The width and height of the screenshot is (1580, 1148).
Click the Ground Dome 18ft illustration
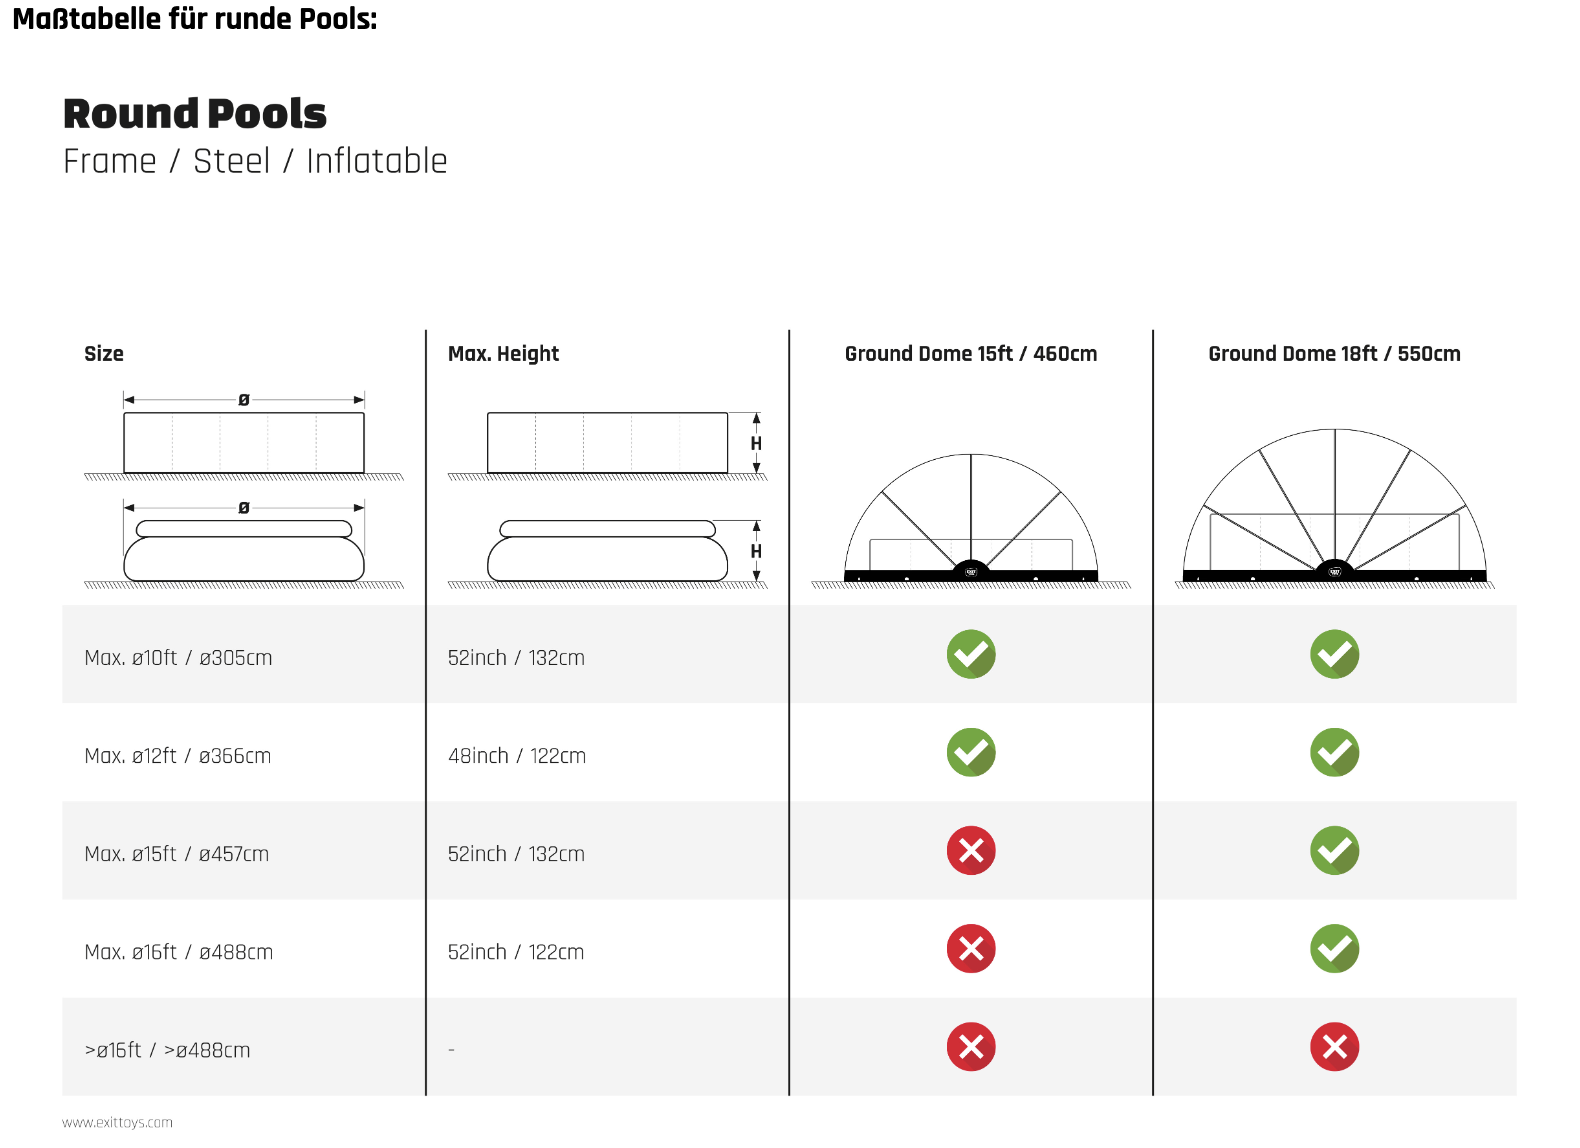(x=1334, y=508)
